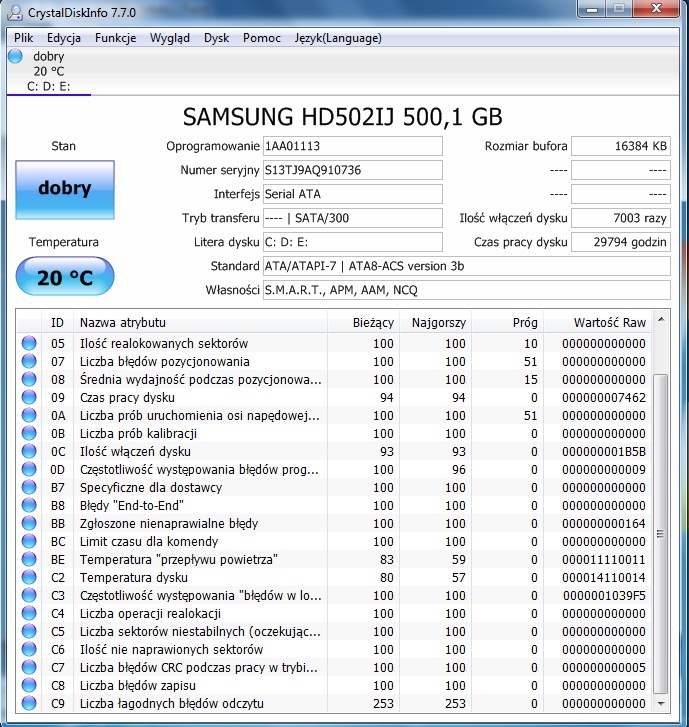Image resolution: width=689 pixels, height=727 pixels.
Task: Click the SAMSUNG HD502IJ 500,1 GB title
Action: [342, 117]
